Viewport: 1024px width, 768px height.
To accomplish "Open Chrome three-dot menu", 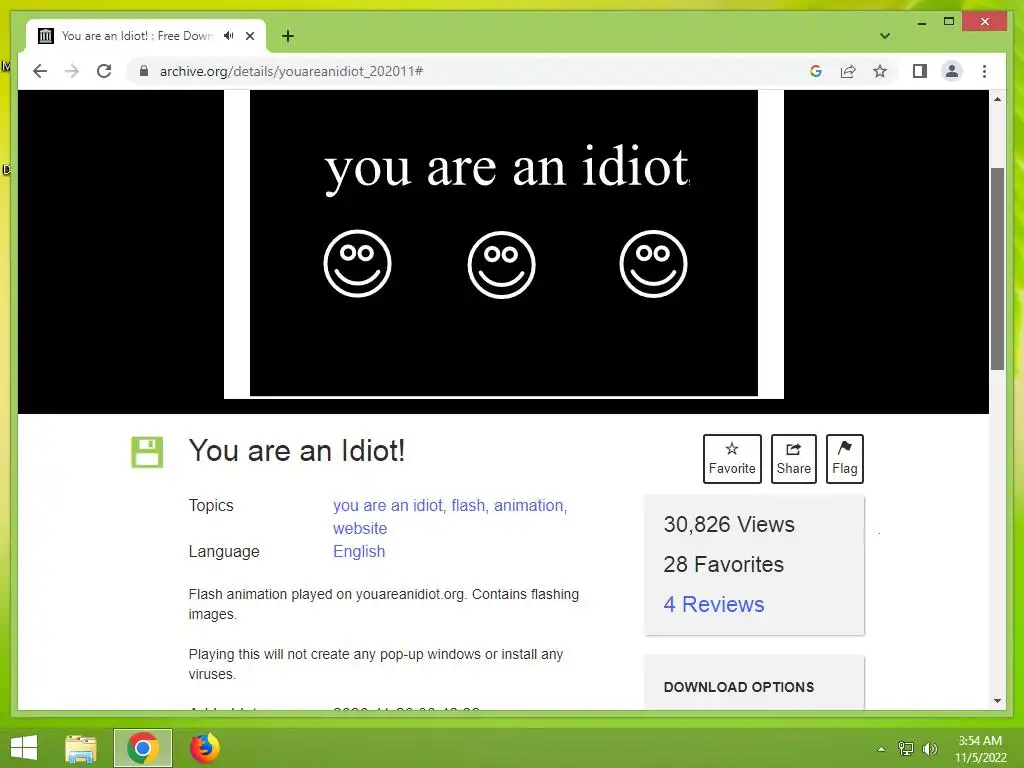I will pos(984,71).
